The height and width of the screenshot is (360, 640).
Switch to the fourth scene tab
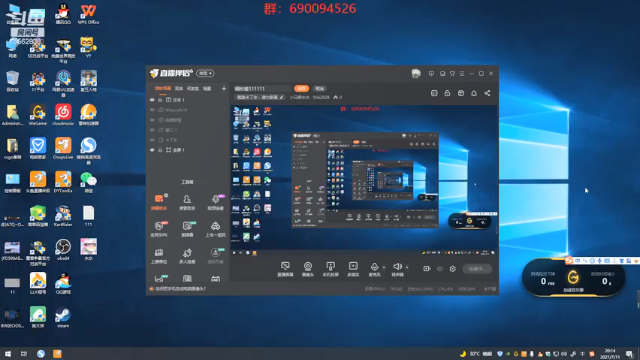point(207,89)
